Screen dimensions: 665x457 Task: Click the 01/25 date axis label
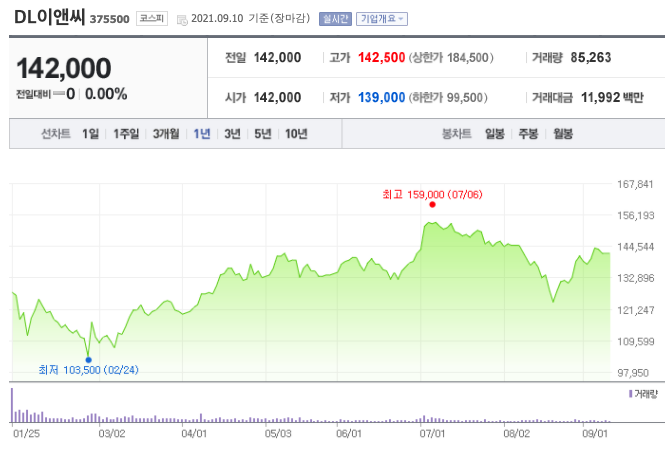(x=26, y=433)
